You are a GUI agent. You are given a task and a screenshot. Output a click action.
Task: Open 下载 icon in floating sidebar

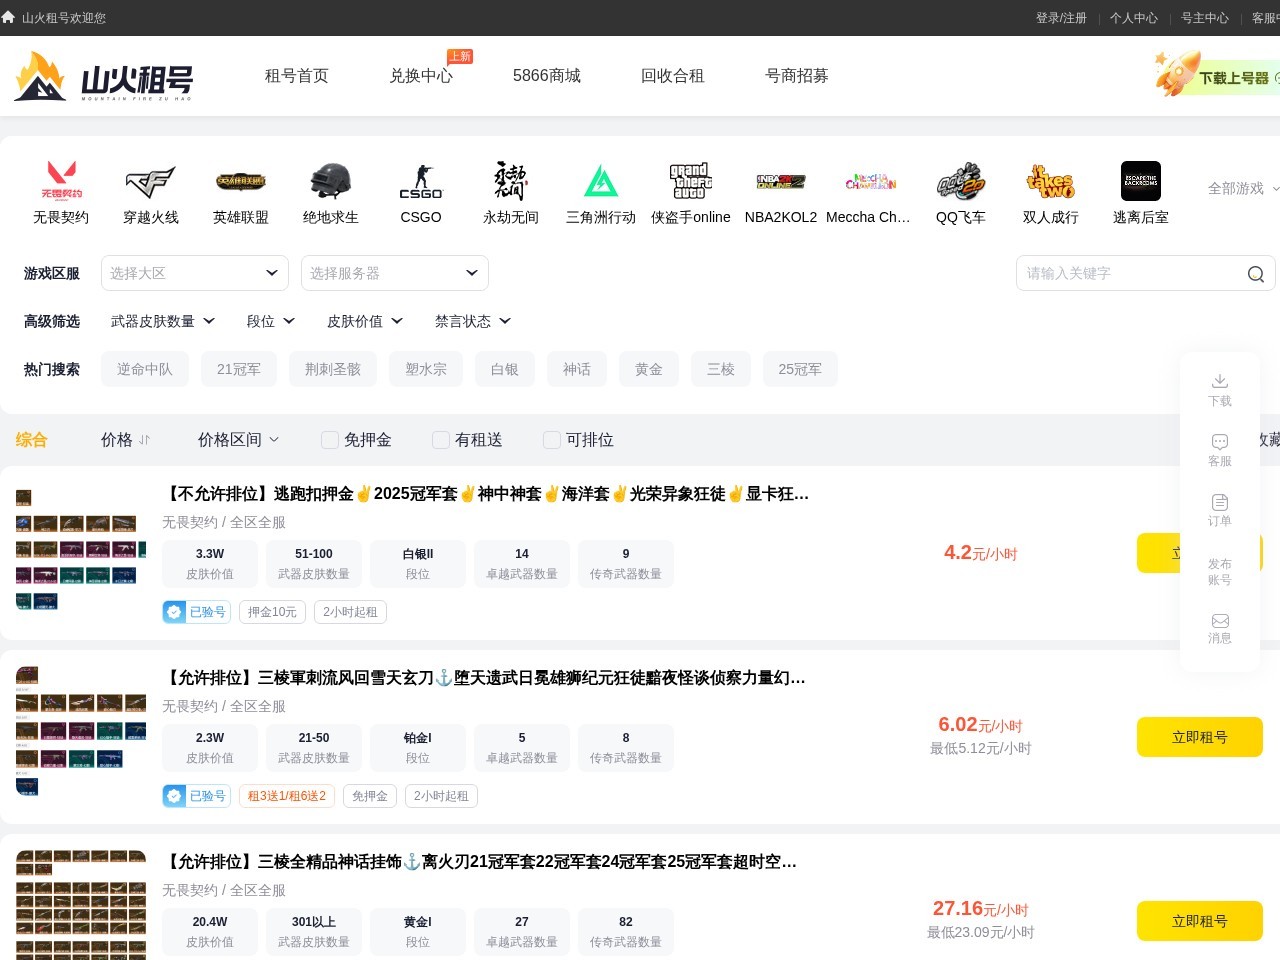pos(1220,381)
